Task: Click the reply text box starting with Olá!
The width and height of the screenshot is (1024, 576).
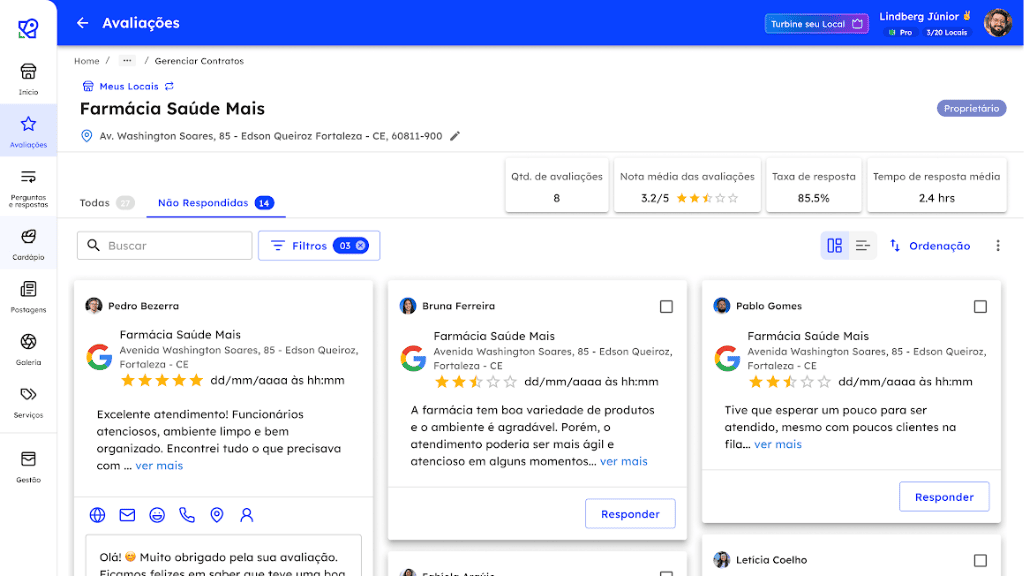Action: pyautogui.click(x=223, y=556)
